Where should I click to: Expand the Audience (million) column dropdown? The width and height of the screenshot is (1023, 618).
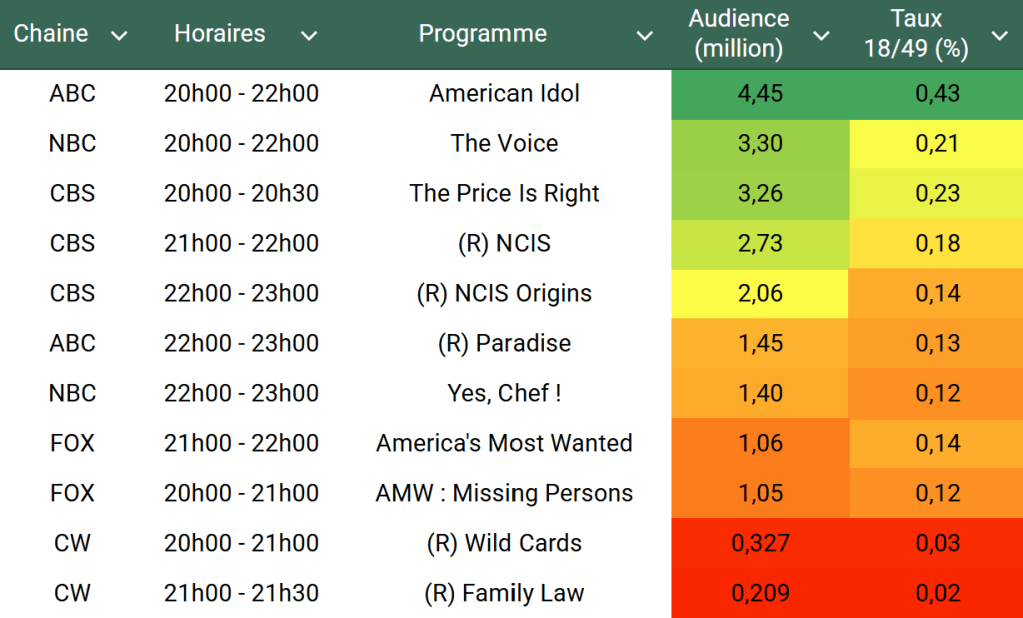[822, 36]
